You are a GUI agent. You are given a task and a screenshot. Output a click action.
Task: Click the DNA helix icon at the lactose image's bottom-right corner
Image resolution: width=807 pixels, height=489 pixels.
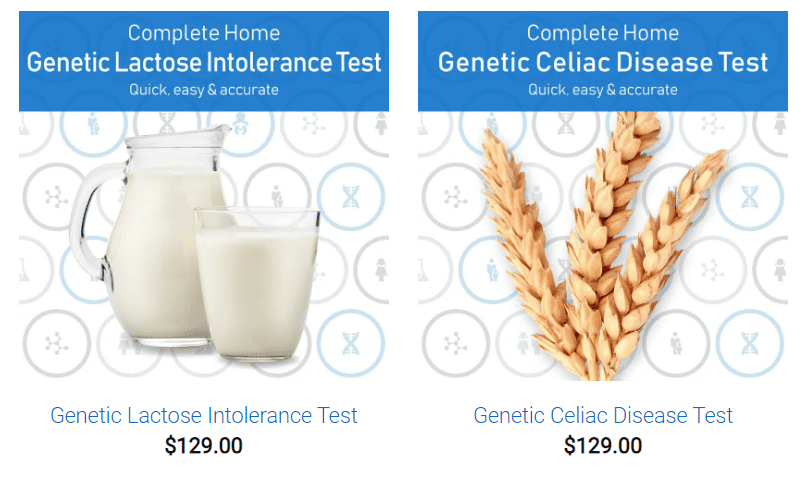(350, 343)
